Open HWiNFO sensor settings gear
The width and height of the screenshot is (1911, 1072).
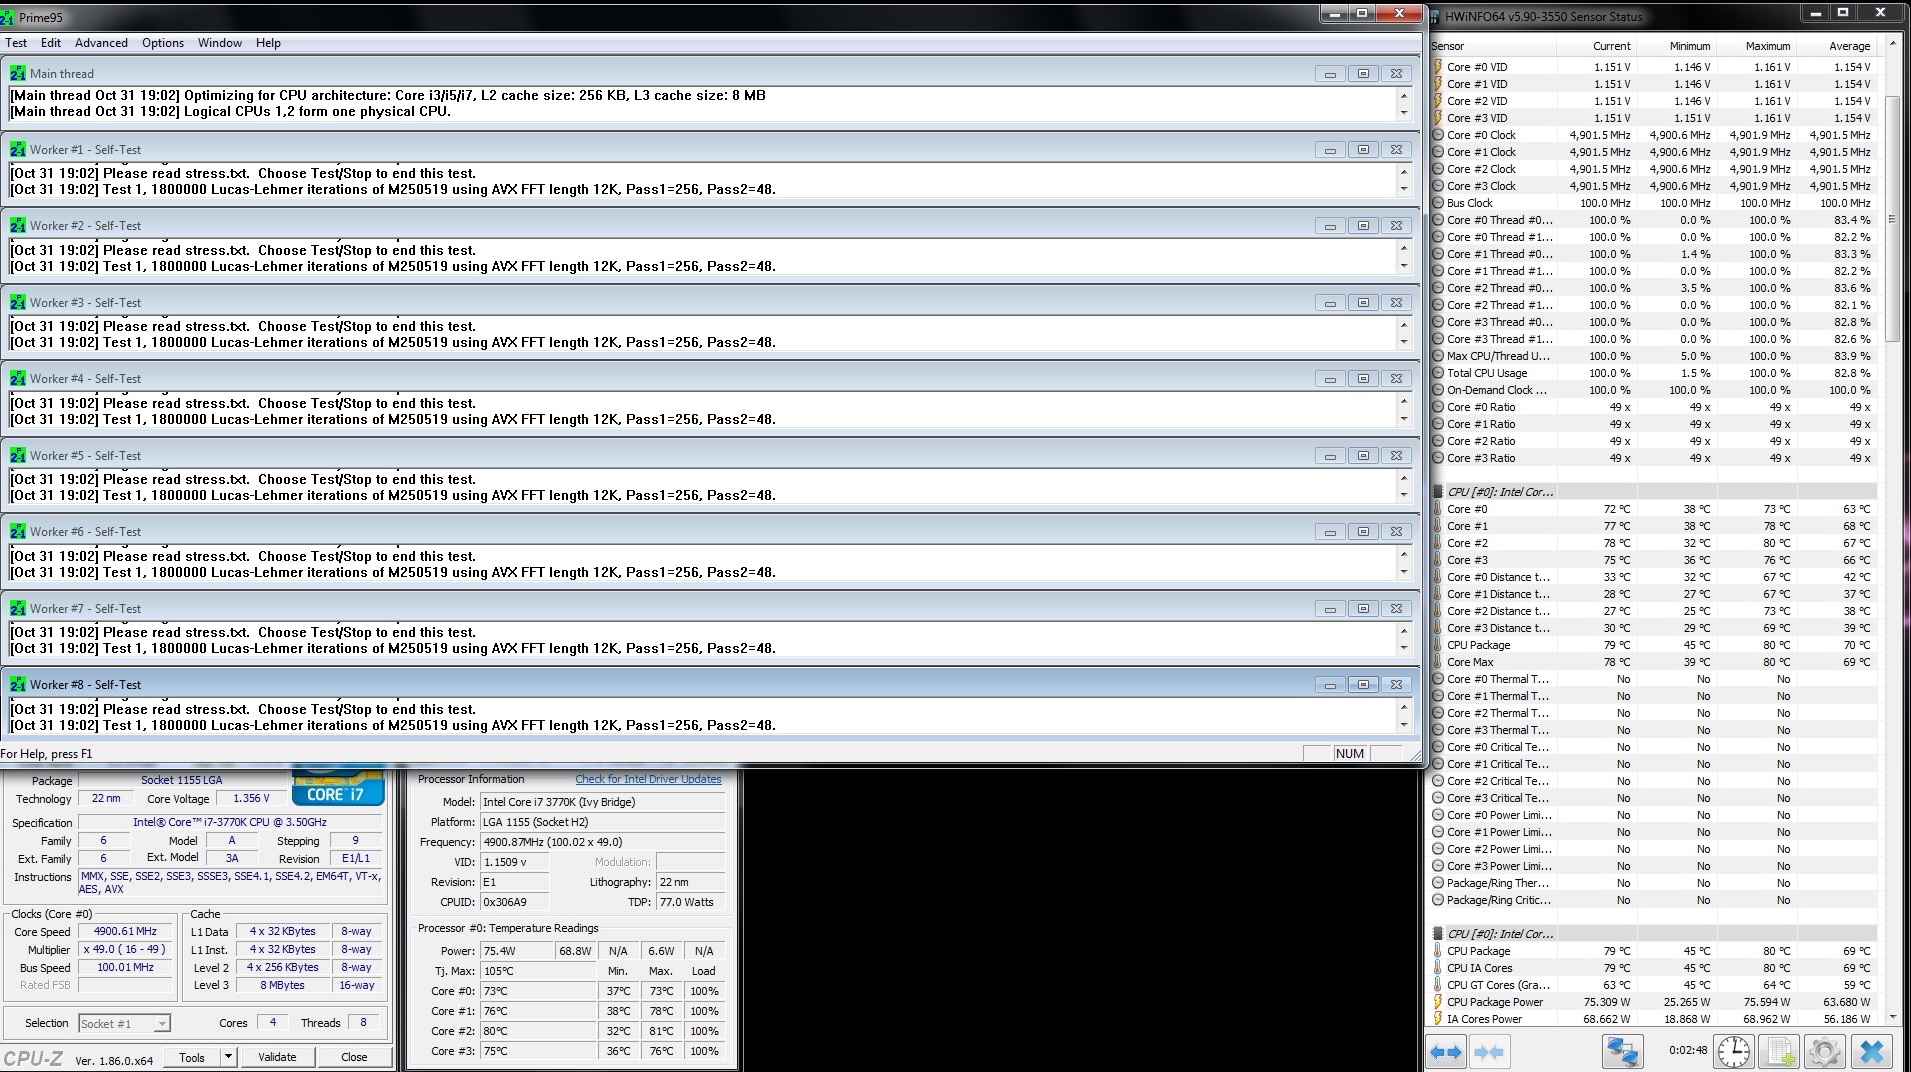pyautogui.click(x=1825, y=1052)
